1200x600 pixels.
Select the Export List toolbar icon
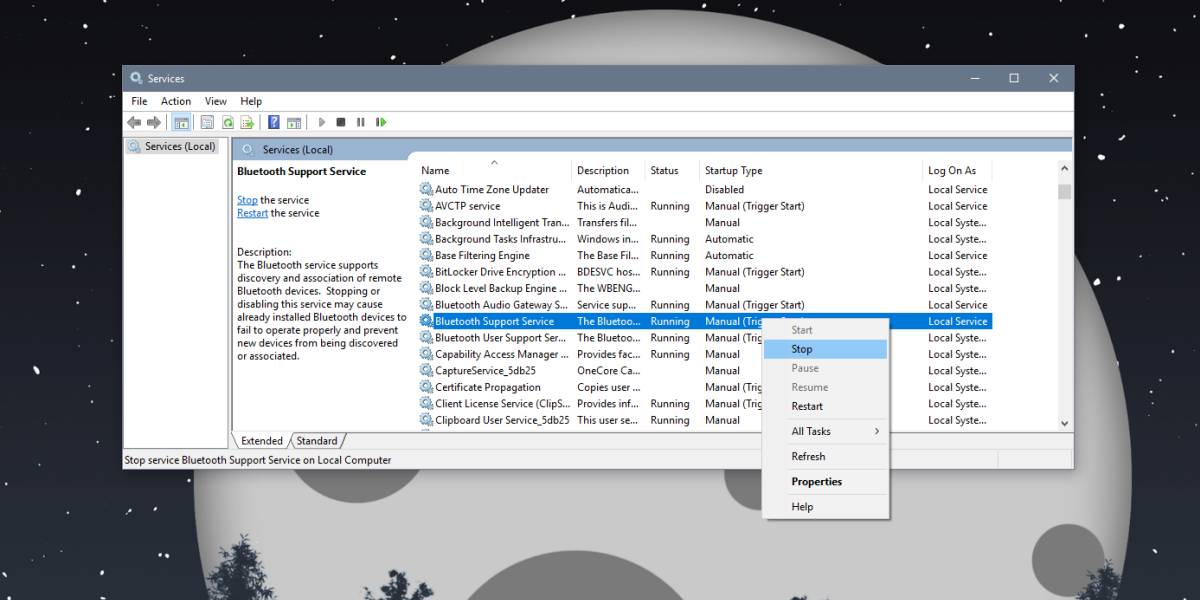[x=250, y=122]
